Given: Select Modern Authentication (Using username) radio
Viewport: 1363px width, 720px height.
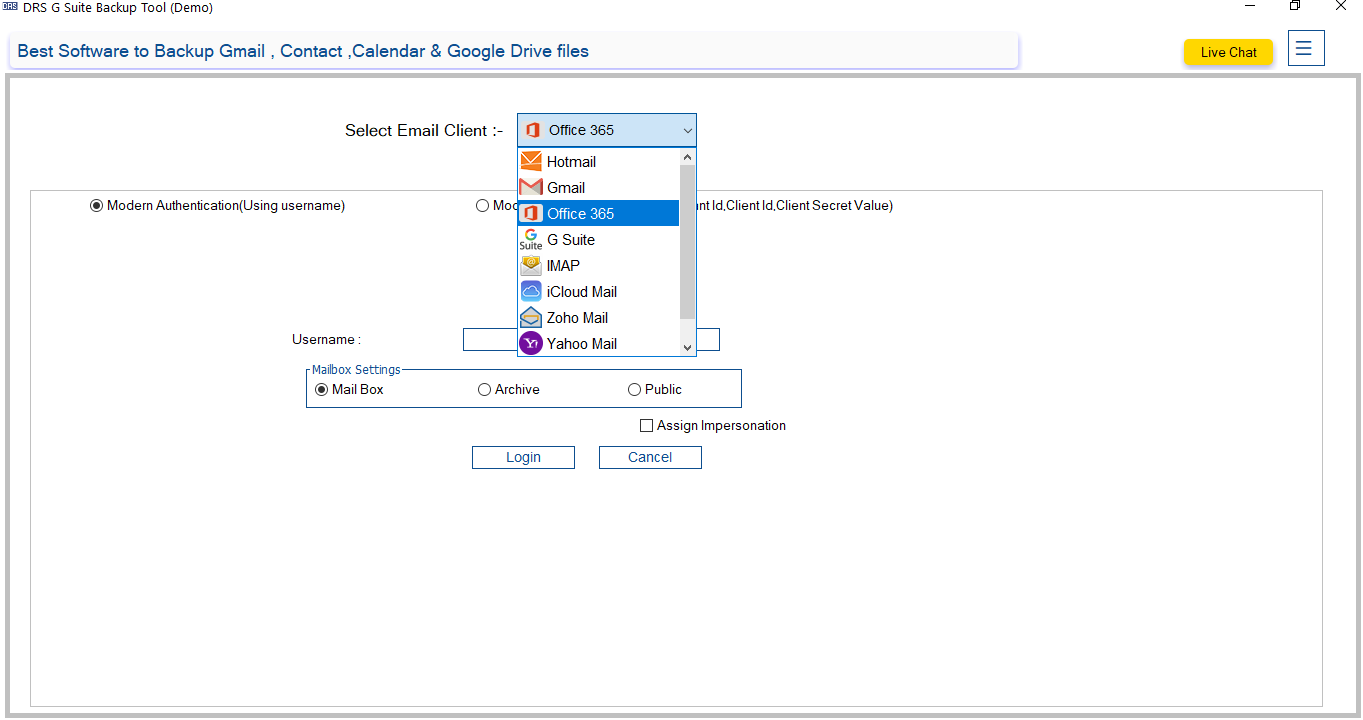Looking at the screenshot, I should pos(97,206).
